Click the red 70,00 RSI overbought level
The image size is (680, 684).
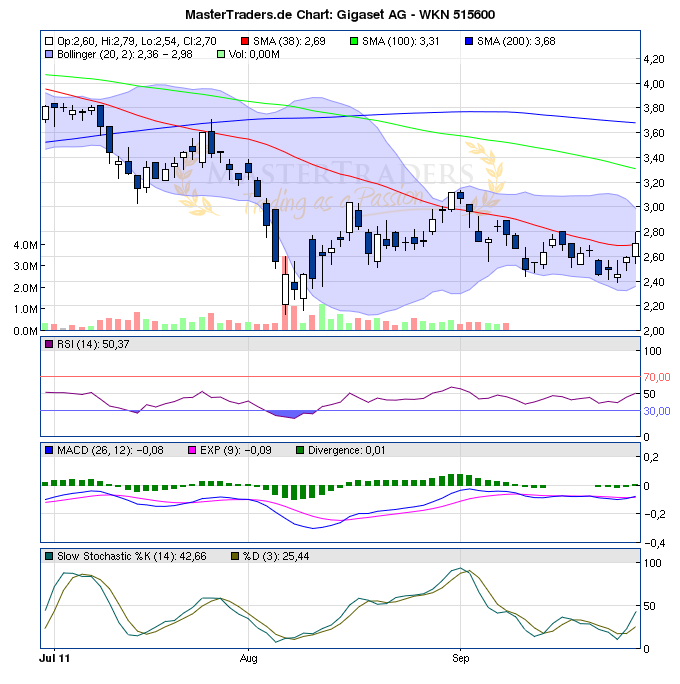657,377
